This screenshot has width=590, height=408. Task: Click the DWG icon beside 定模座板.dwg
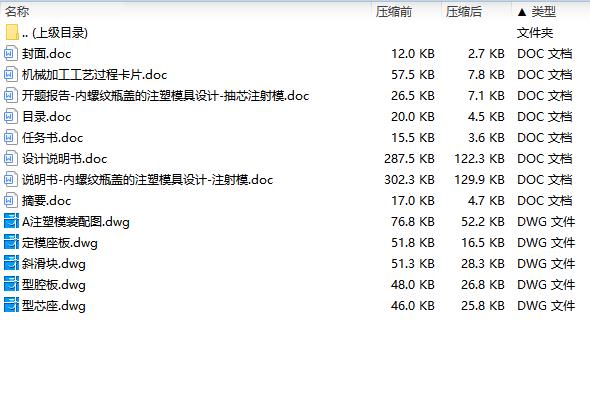tap(11, 242)
